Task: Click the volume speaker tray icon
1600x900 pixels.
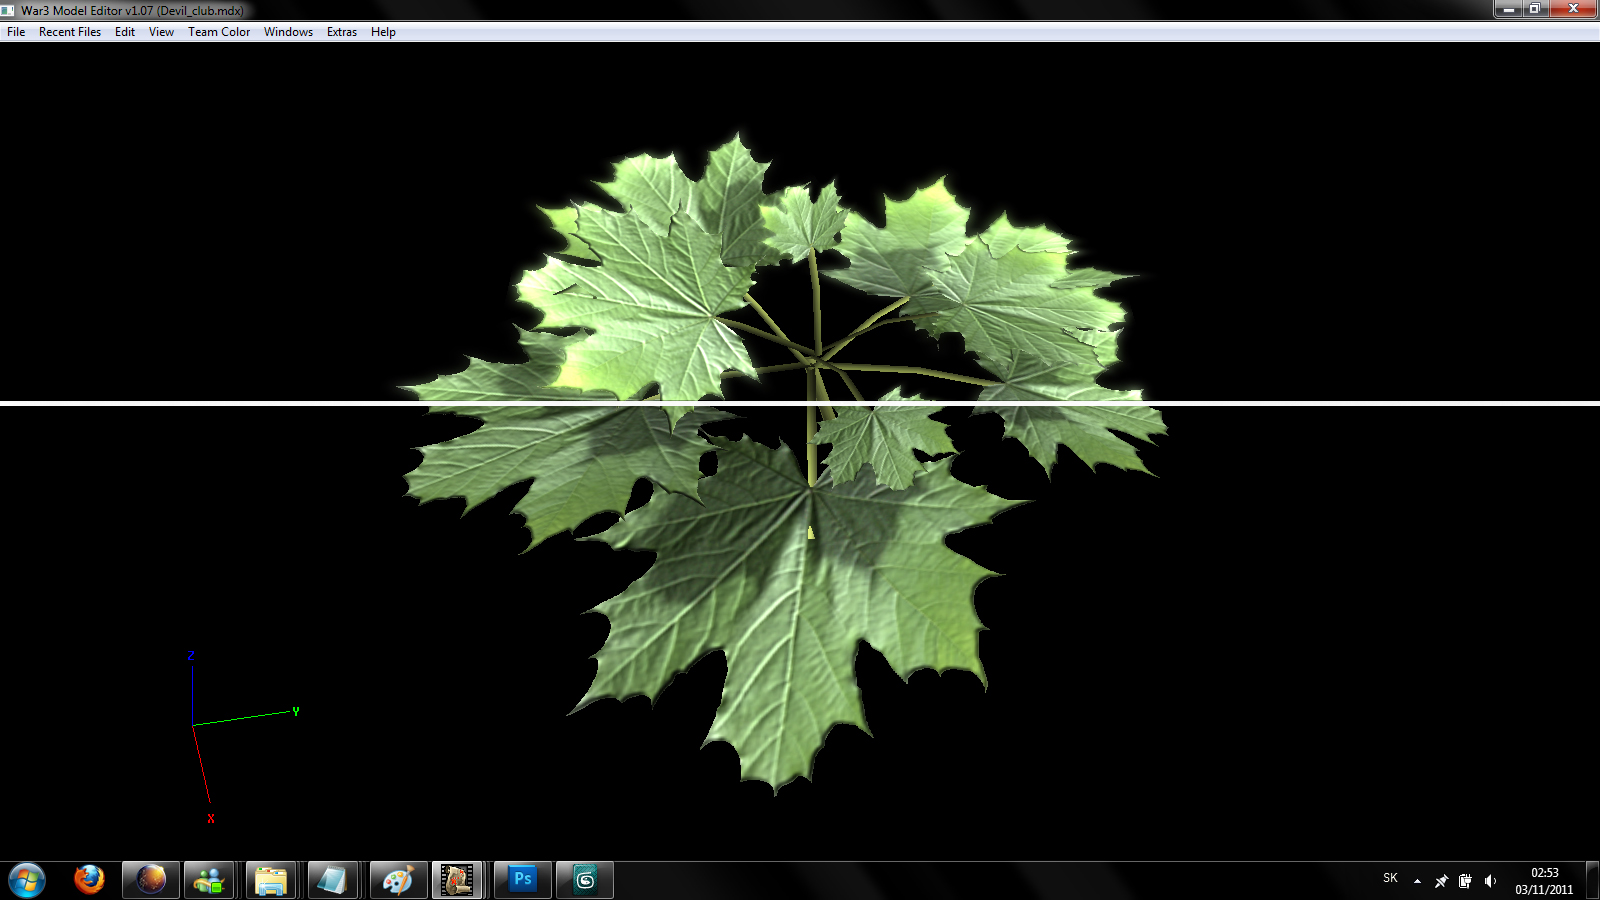Action: 1490,881
